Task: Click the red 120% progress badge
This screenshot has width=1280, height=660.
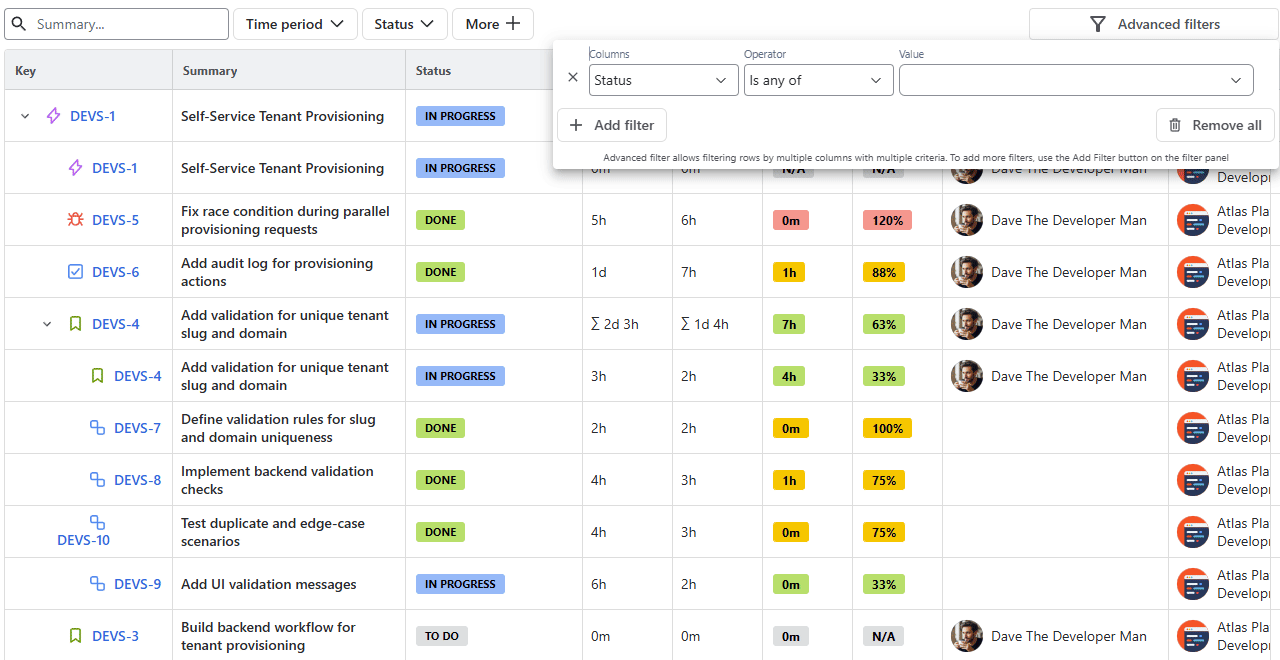Action: tap(887, 220)
